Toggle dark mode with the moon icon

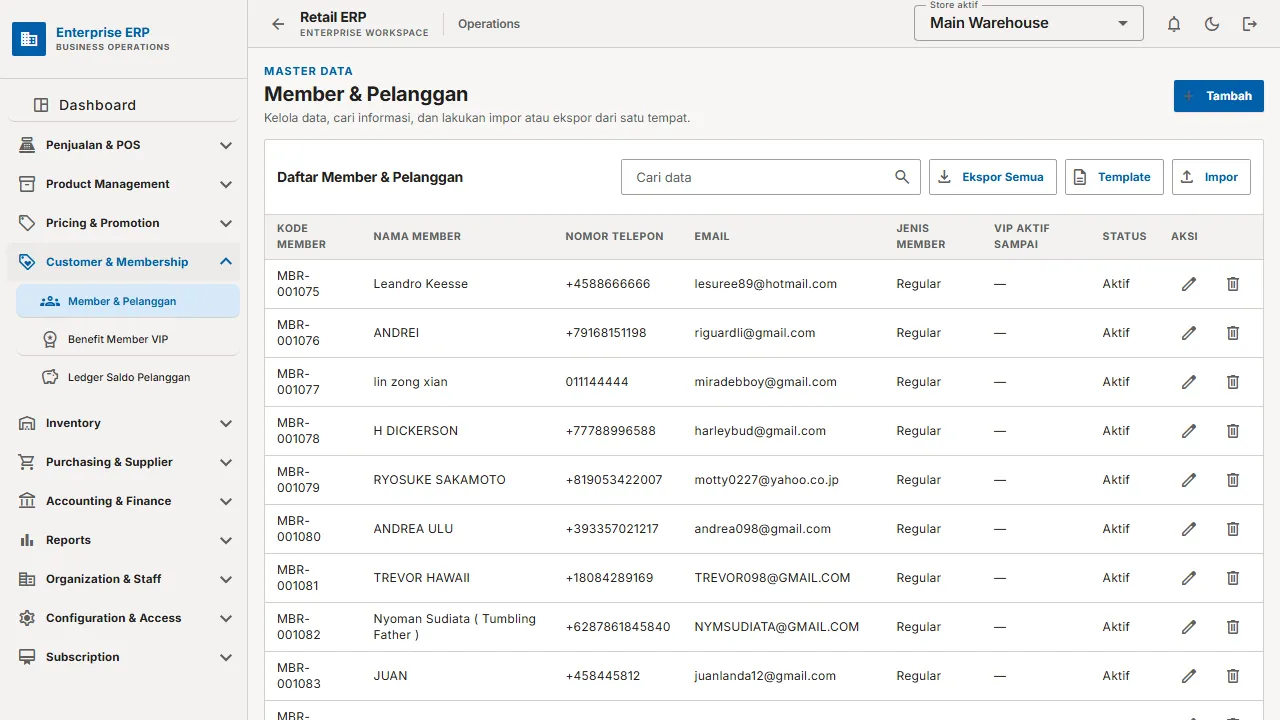1212,24
